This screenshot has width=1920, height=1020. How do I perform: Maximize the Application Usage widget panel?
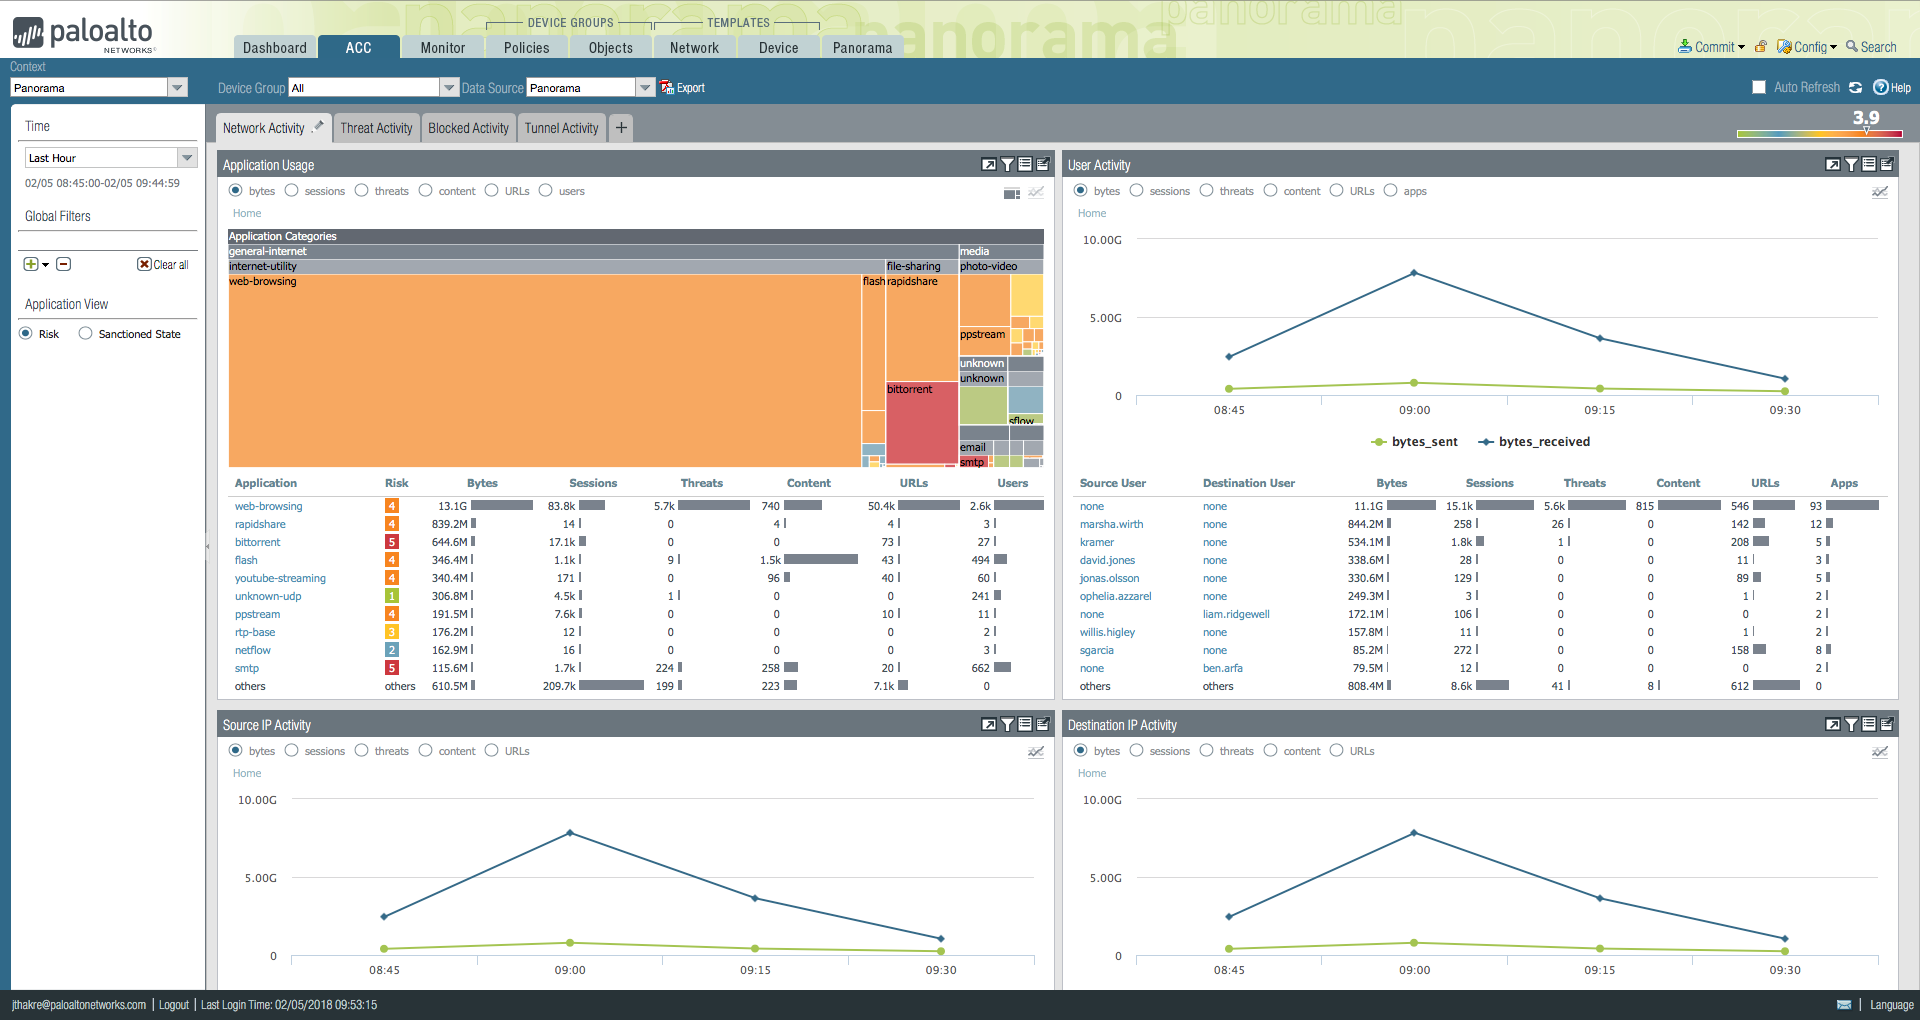(x=989, y=165)
